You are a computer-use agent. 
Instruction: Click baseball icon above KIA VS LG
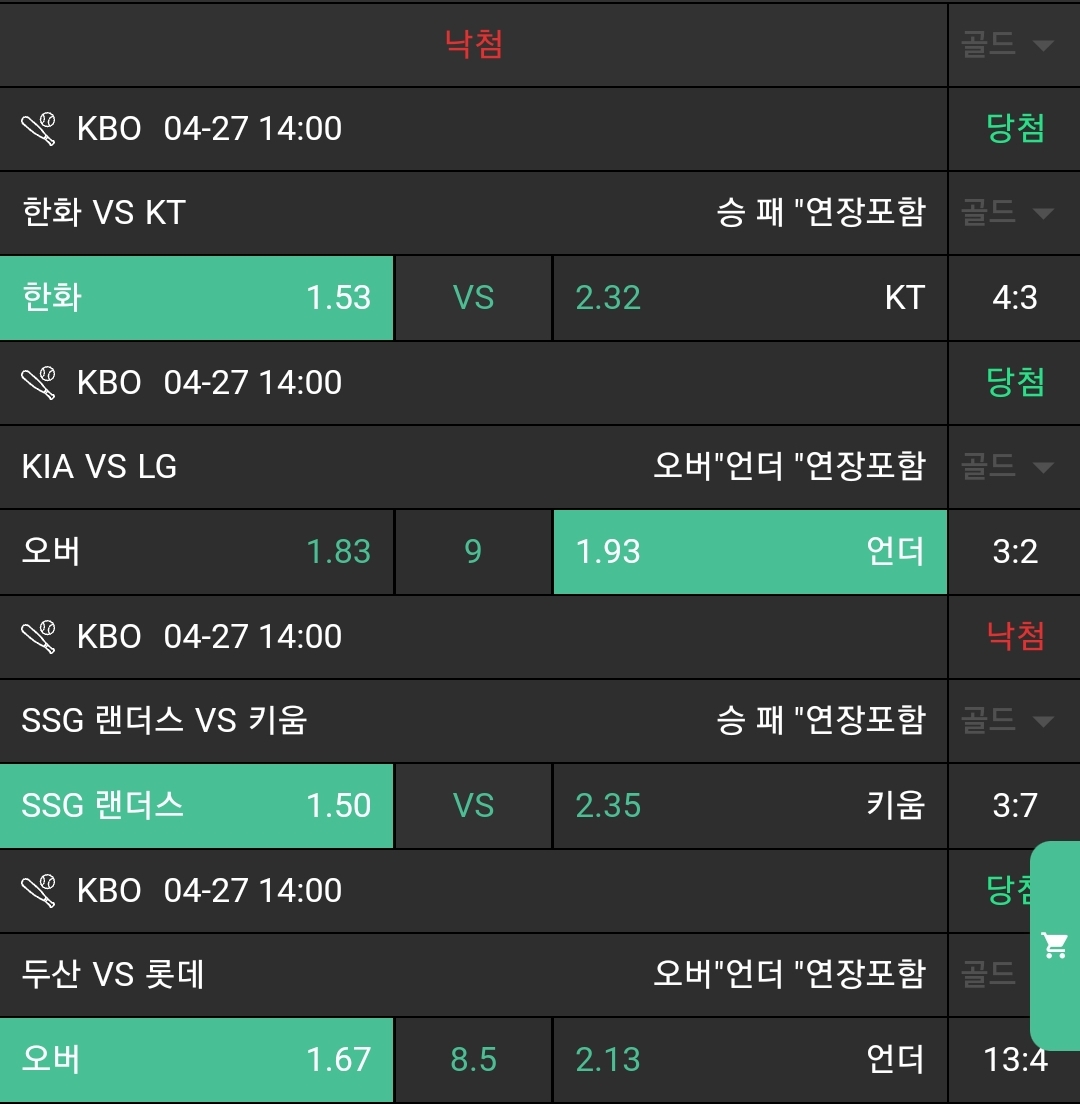click(x=39, y=383)
